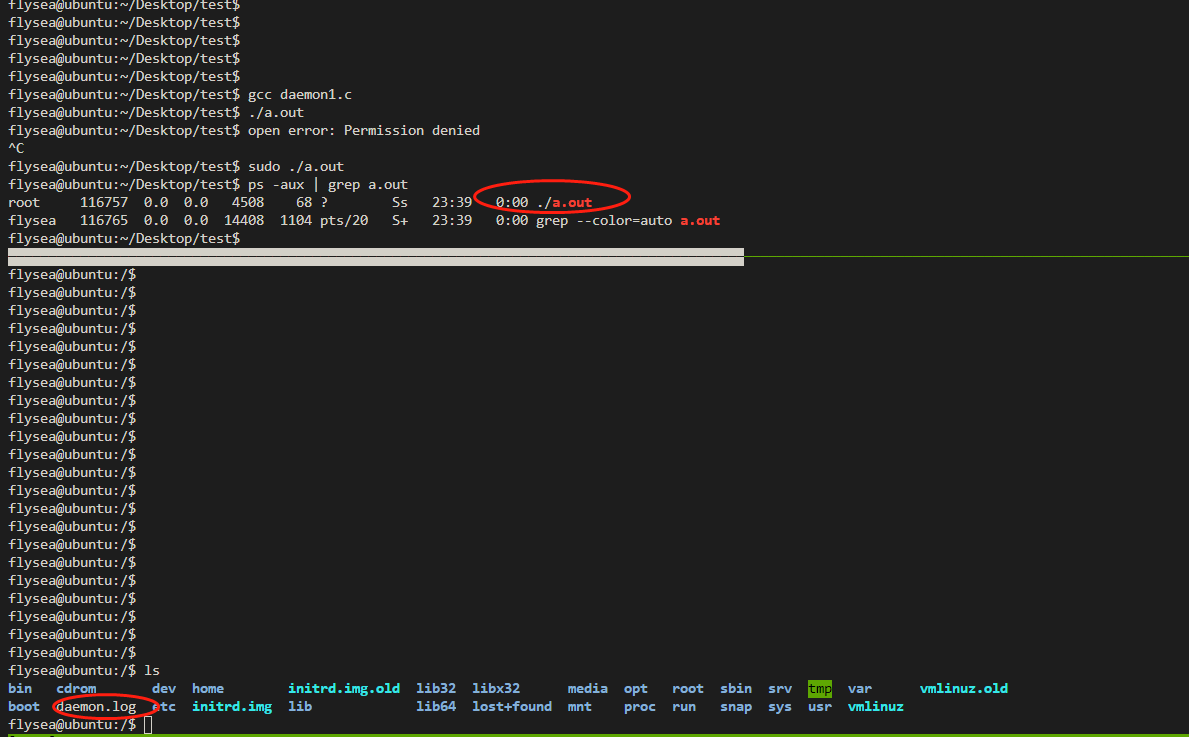Select the ^C interrupt text
Viewport: 1189px width, 737px height.
(14, 148)
